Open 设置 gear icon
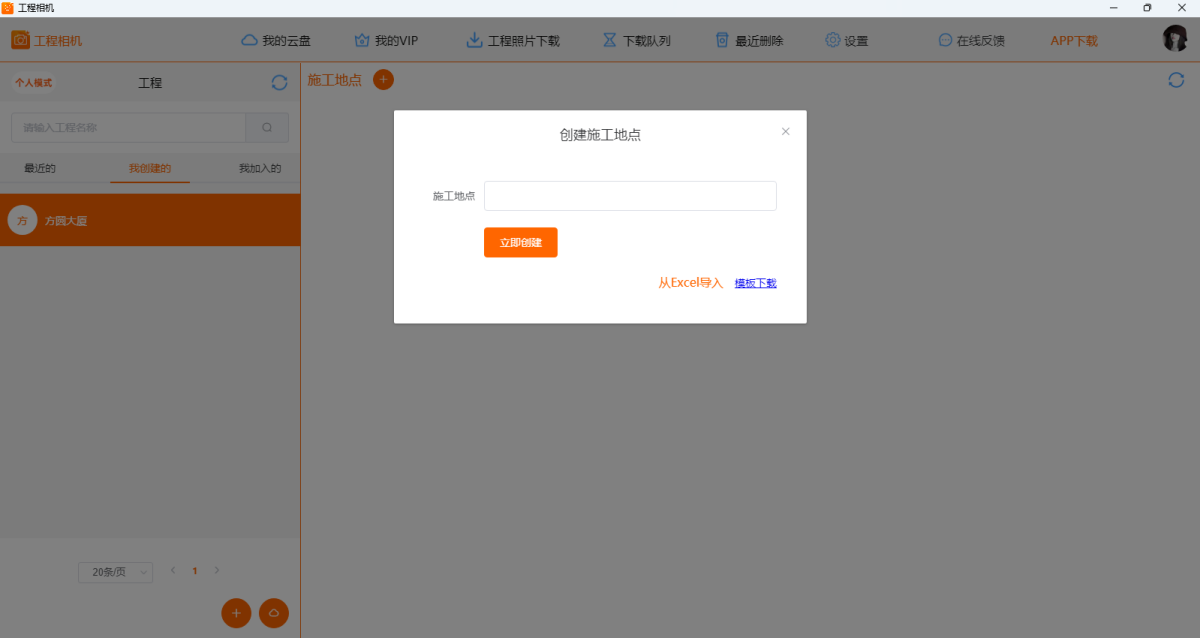The width and height of the screenshot is (1200, 638). tap(833, 41)
